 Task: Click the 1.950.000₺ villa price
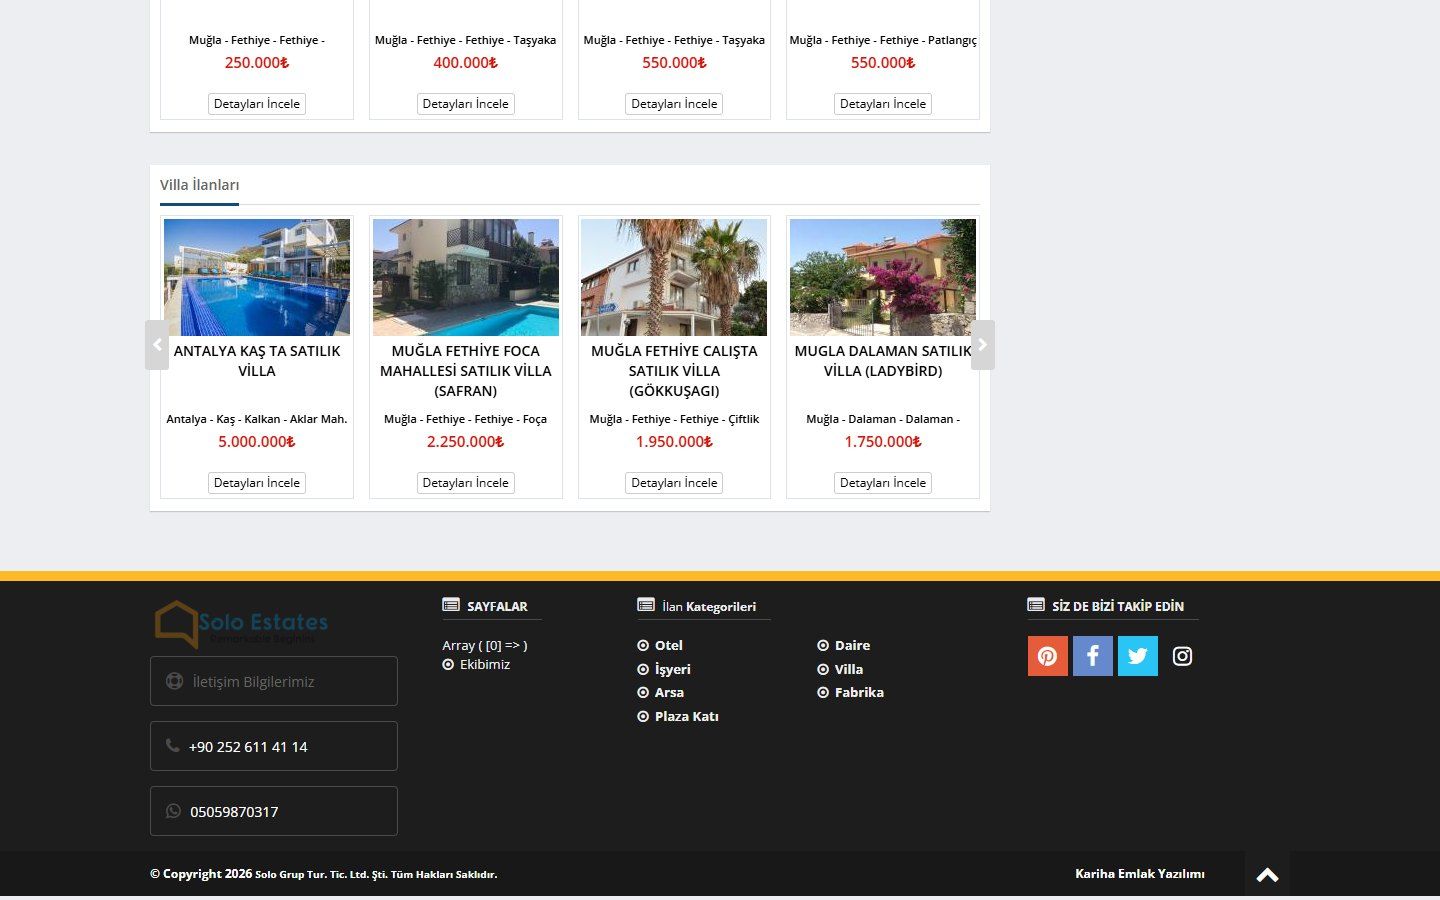point(674,442)
